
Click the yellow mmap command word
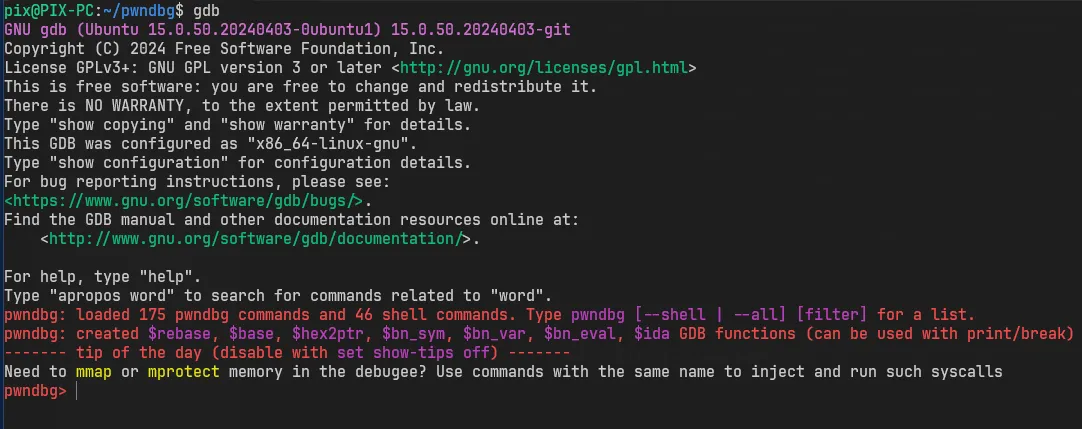(x=94, y=372)
